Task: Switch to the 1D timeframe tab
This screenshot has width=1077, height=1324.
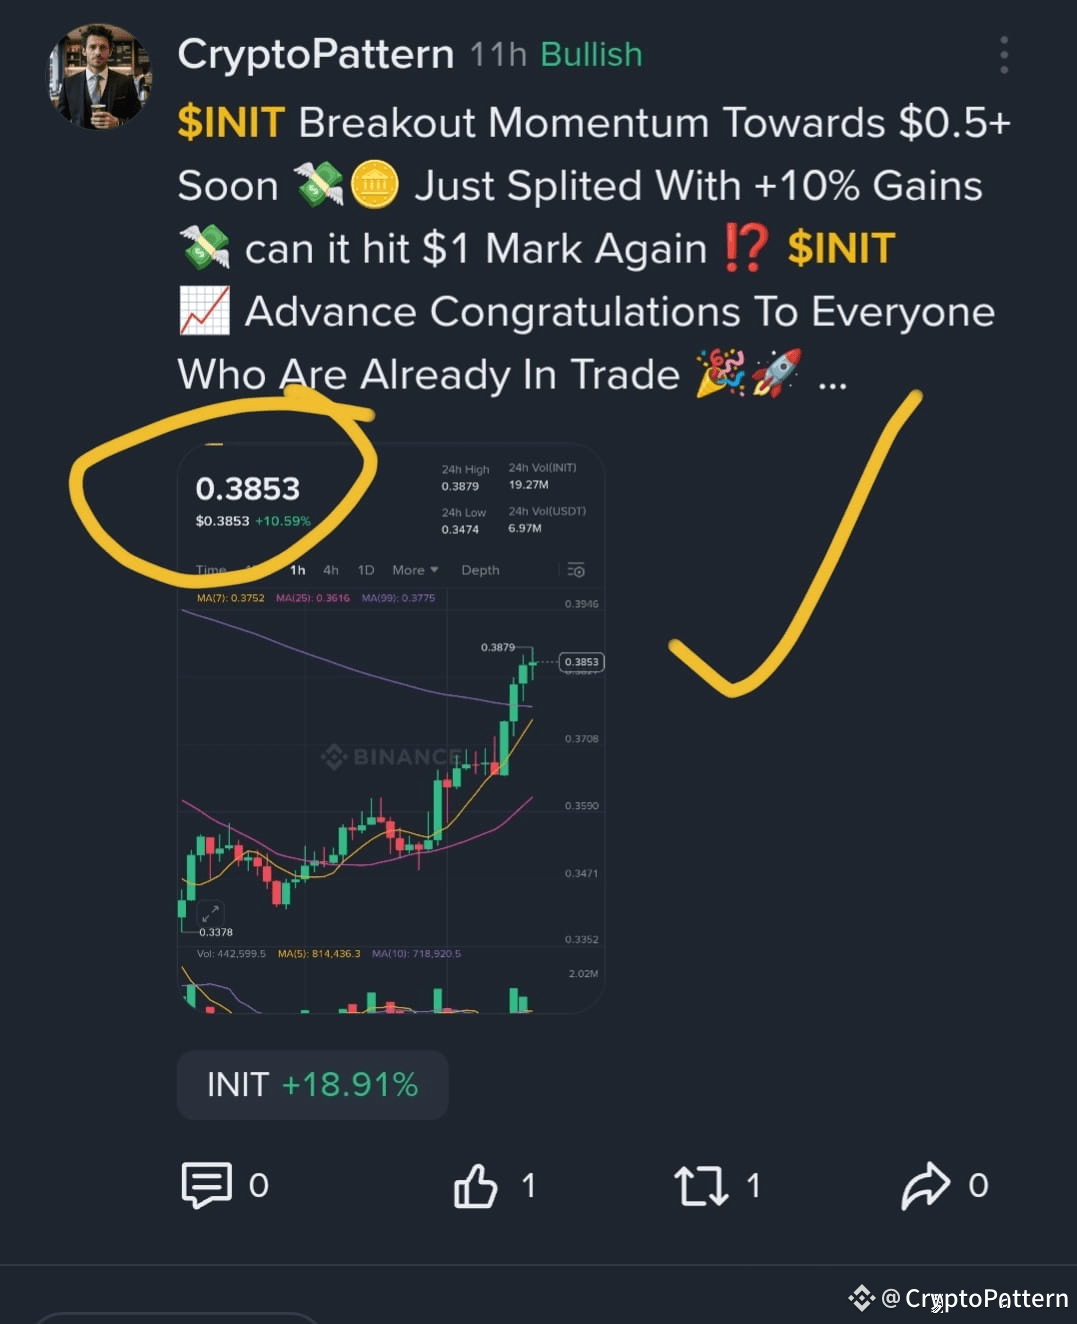Action: (x=366, y=570)
